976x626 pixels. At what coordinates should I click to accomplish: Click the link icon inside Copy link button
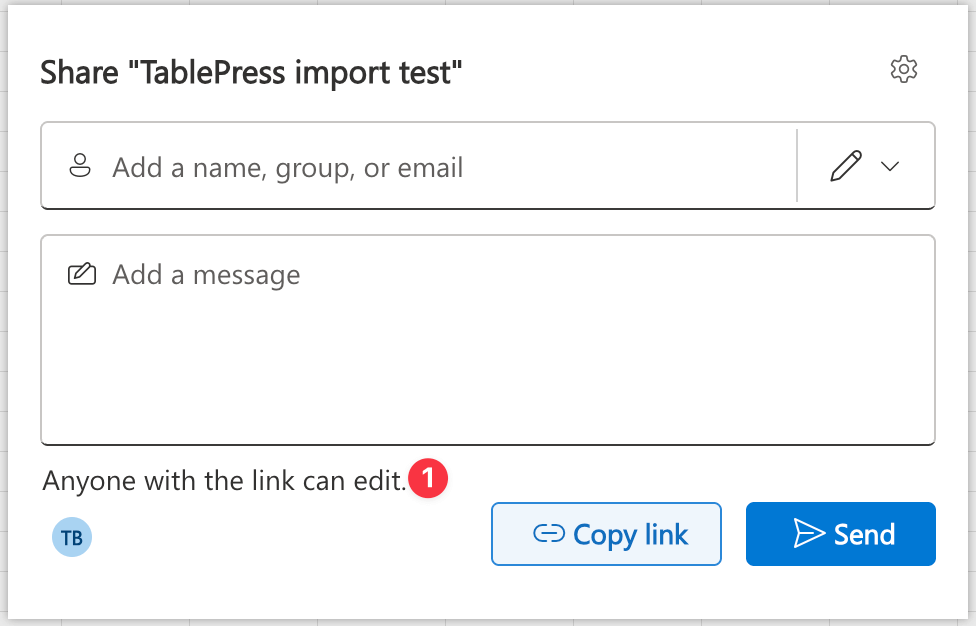tap(549, 534)
